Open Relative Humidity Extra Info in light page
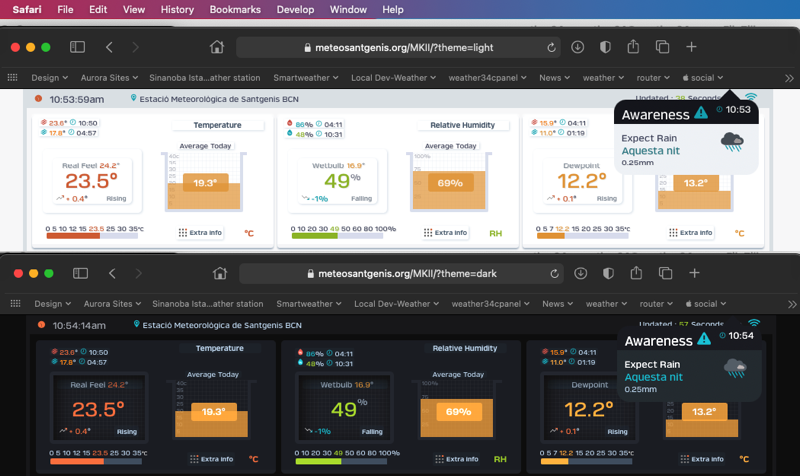 click(445, 233)
